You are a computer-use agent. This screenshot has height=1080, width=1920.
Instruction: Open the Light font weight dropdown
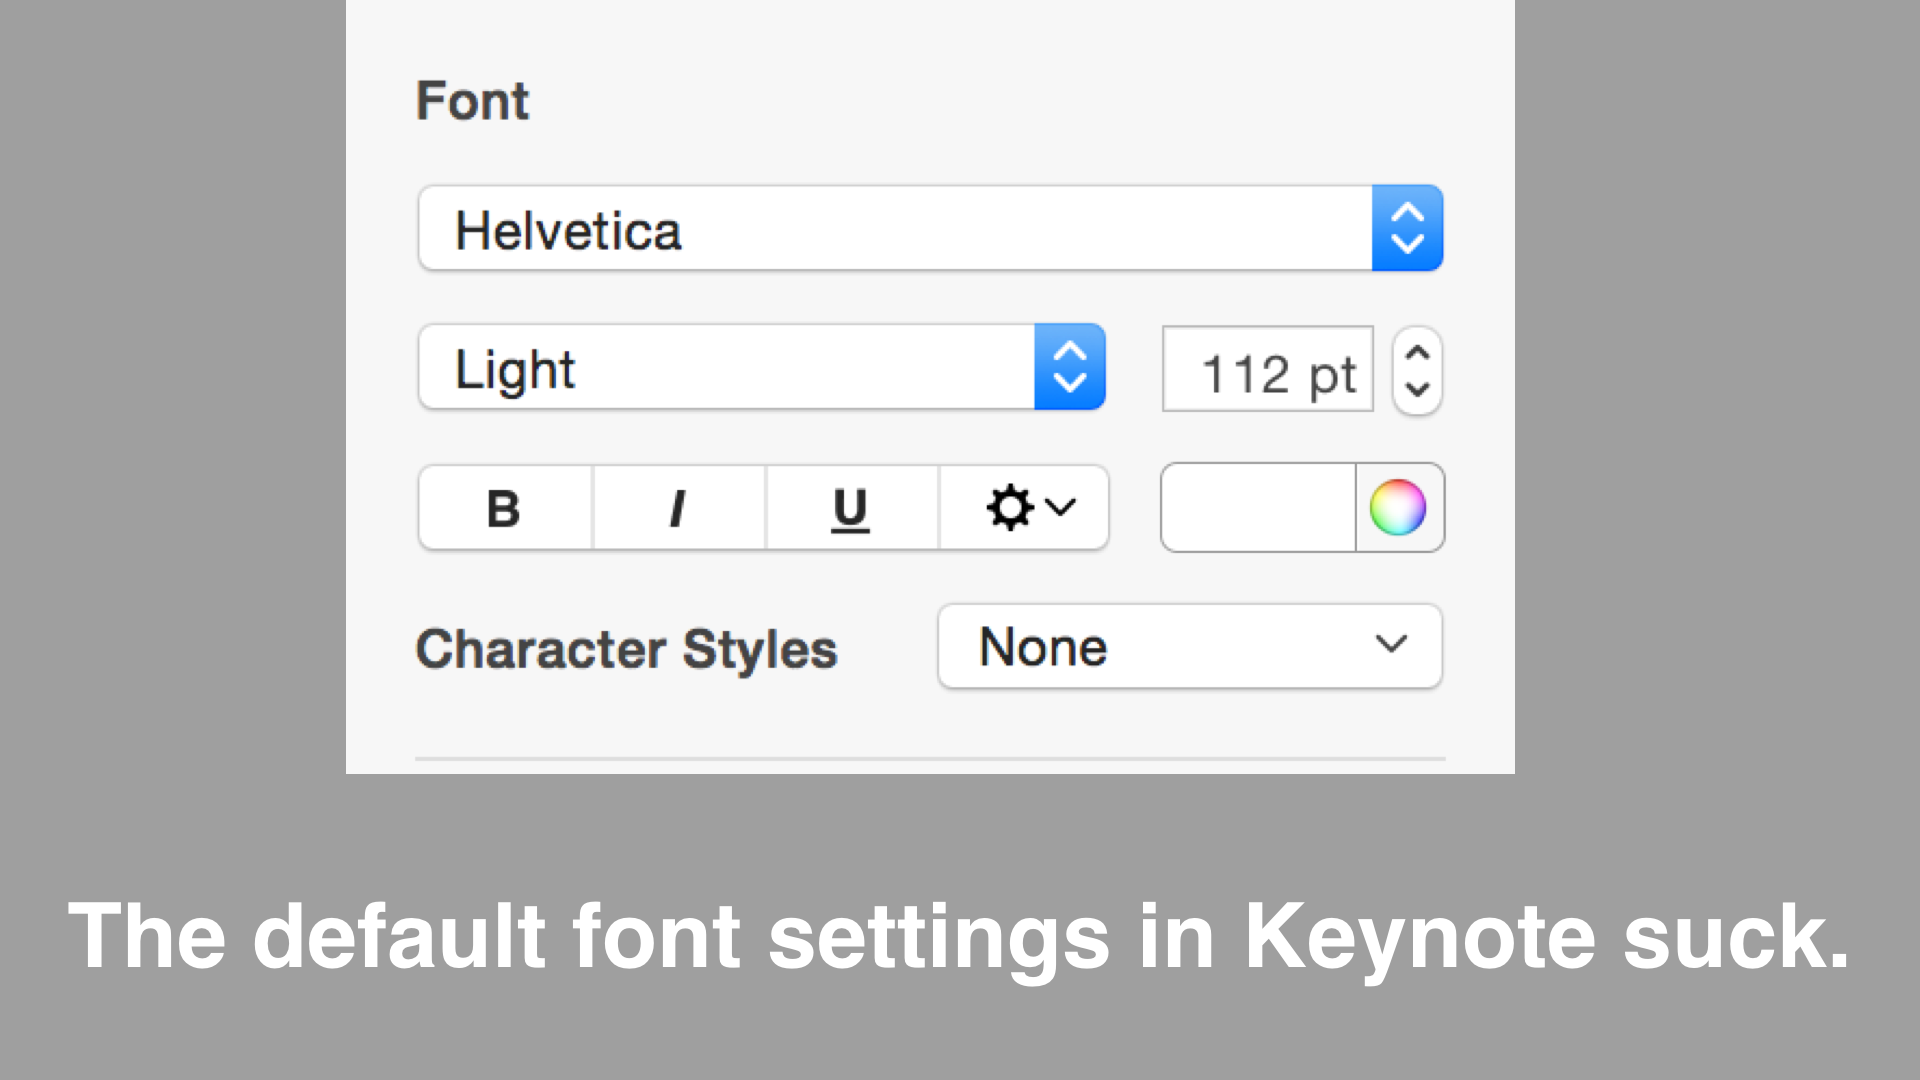tap(761, 367)
